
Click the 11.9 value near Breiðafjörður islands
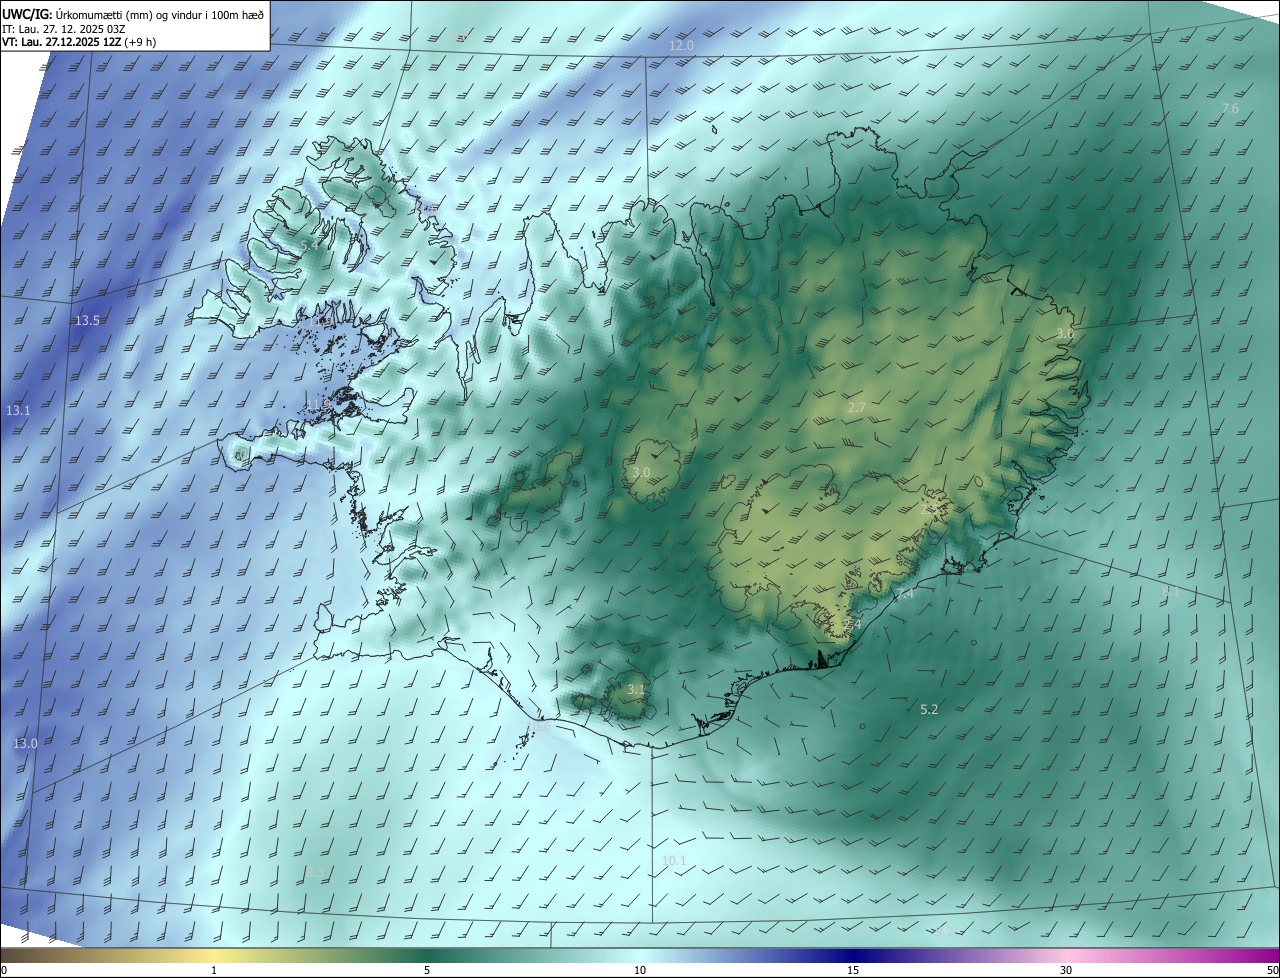318,403
